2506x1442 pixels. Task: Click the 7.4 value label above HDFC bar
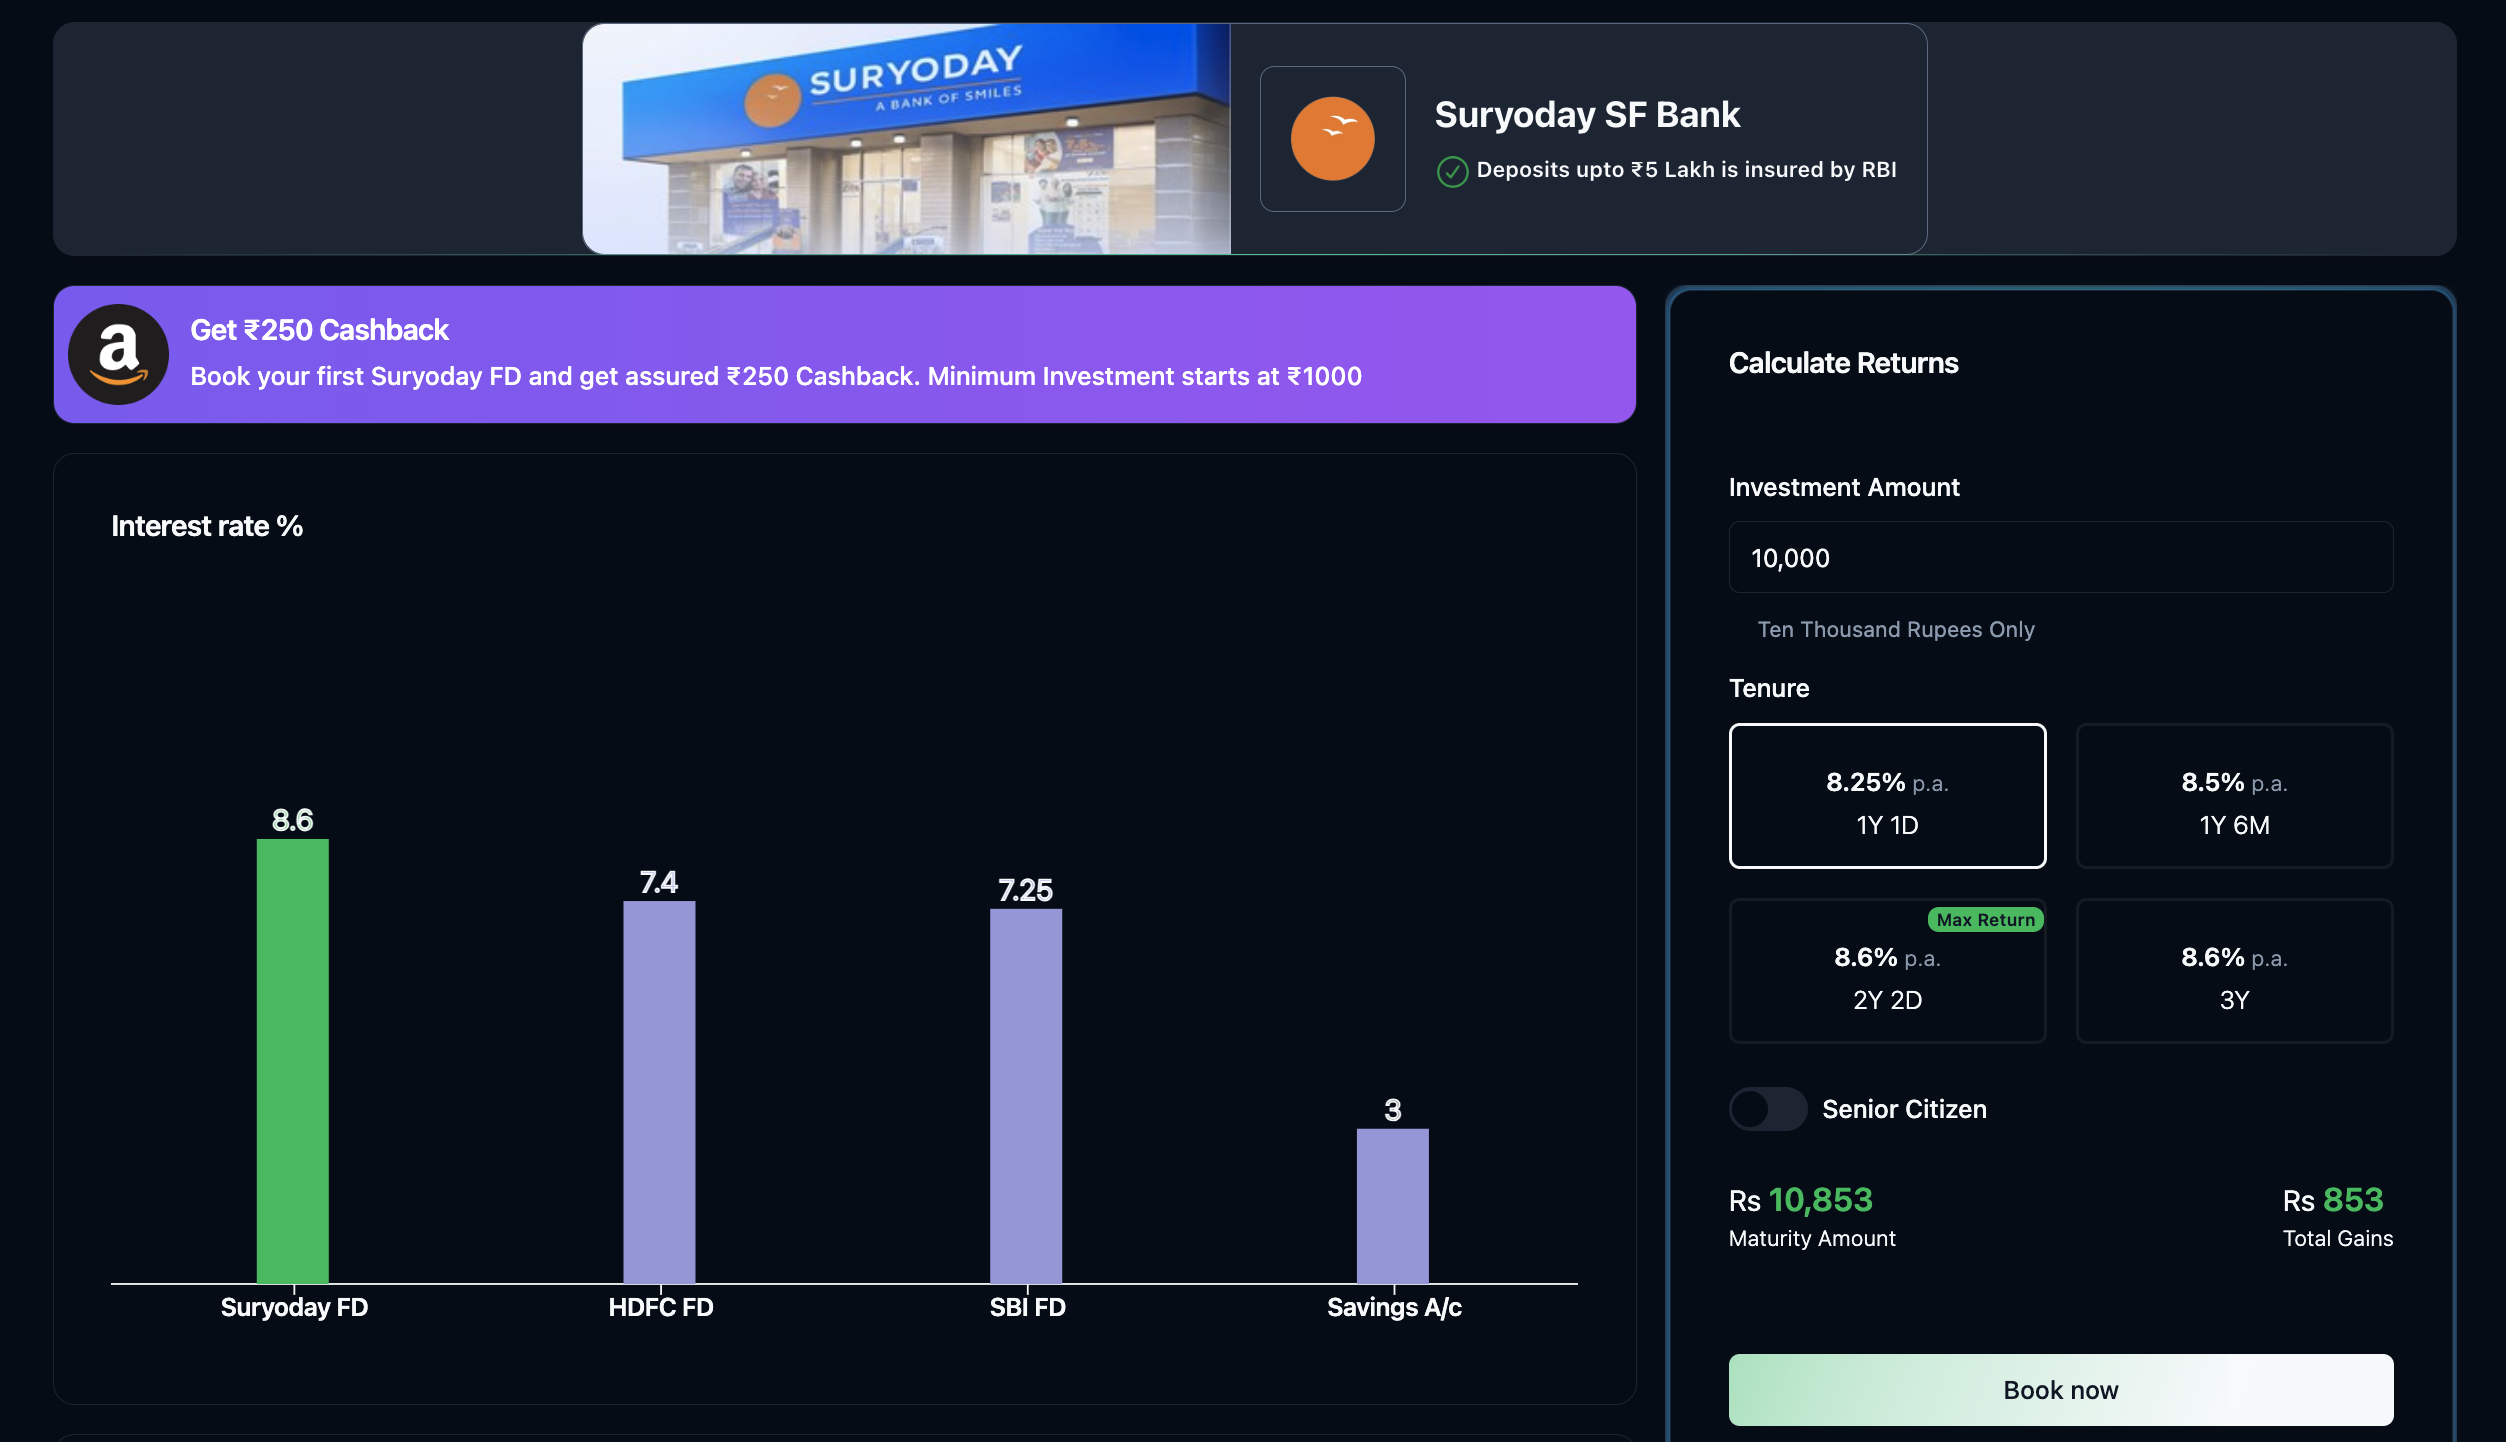click(659, 882)
